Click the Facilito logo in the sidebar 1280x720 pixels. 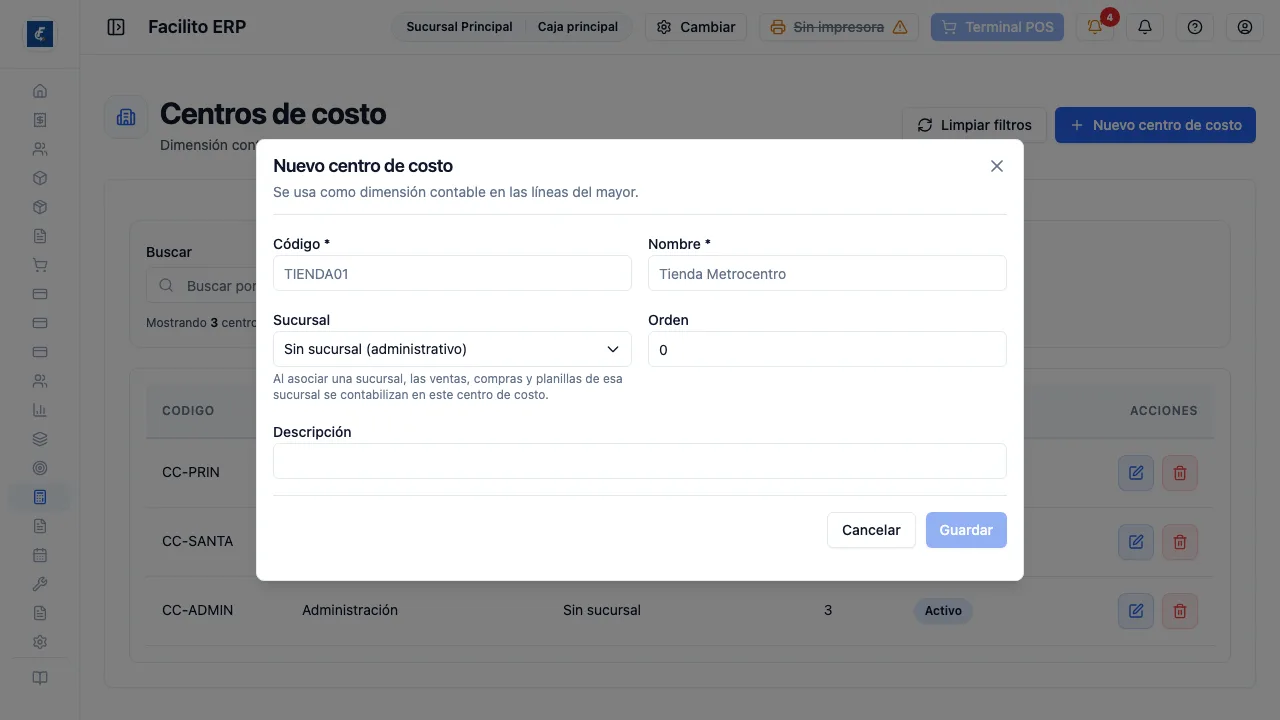pos(40,34)
